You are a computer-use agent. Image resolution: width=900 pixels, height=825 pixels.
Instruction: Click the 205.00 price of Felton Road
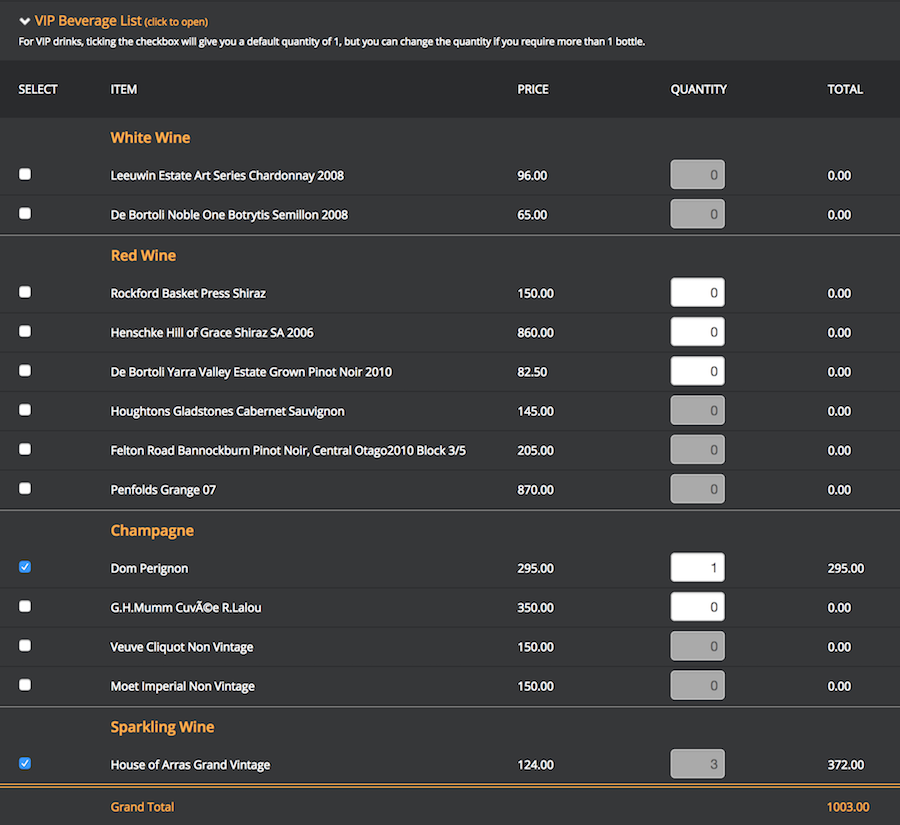(x=536, y=451)
